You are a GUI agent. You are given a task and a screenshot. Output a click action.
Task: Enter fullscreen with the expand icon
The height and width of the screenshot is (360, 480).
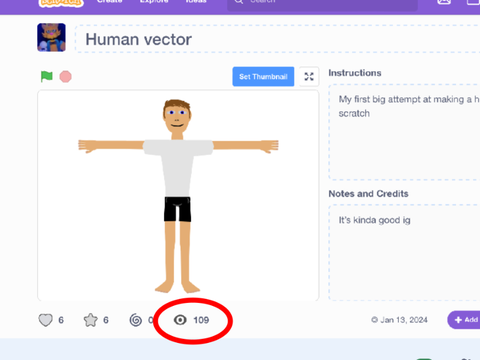(309, 77)
